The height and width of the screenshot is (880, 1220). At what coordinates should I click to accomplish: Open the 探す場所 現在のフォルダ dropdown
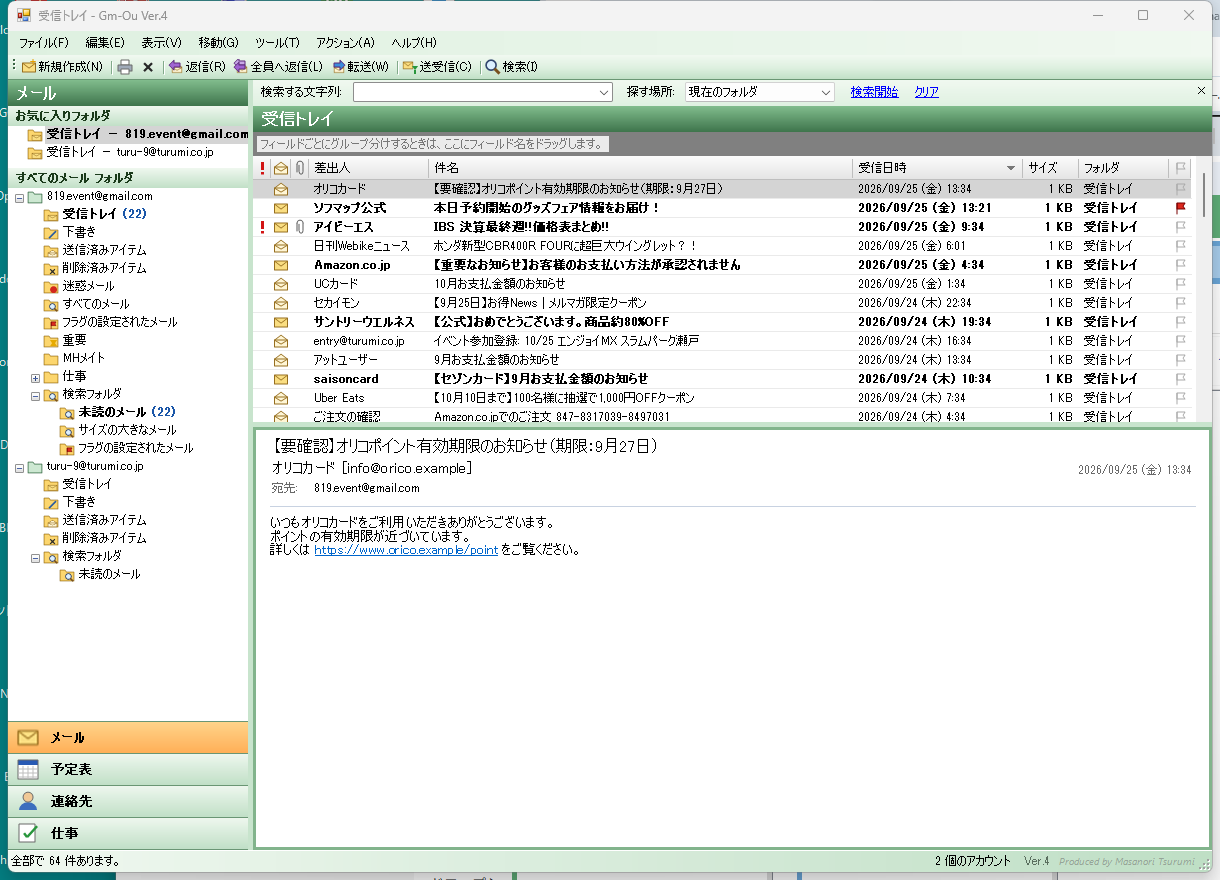tap(760, 92)
